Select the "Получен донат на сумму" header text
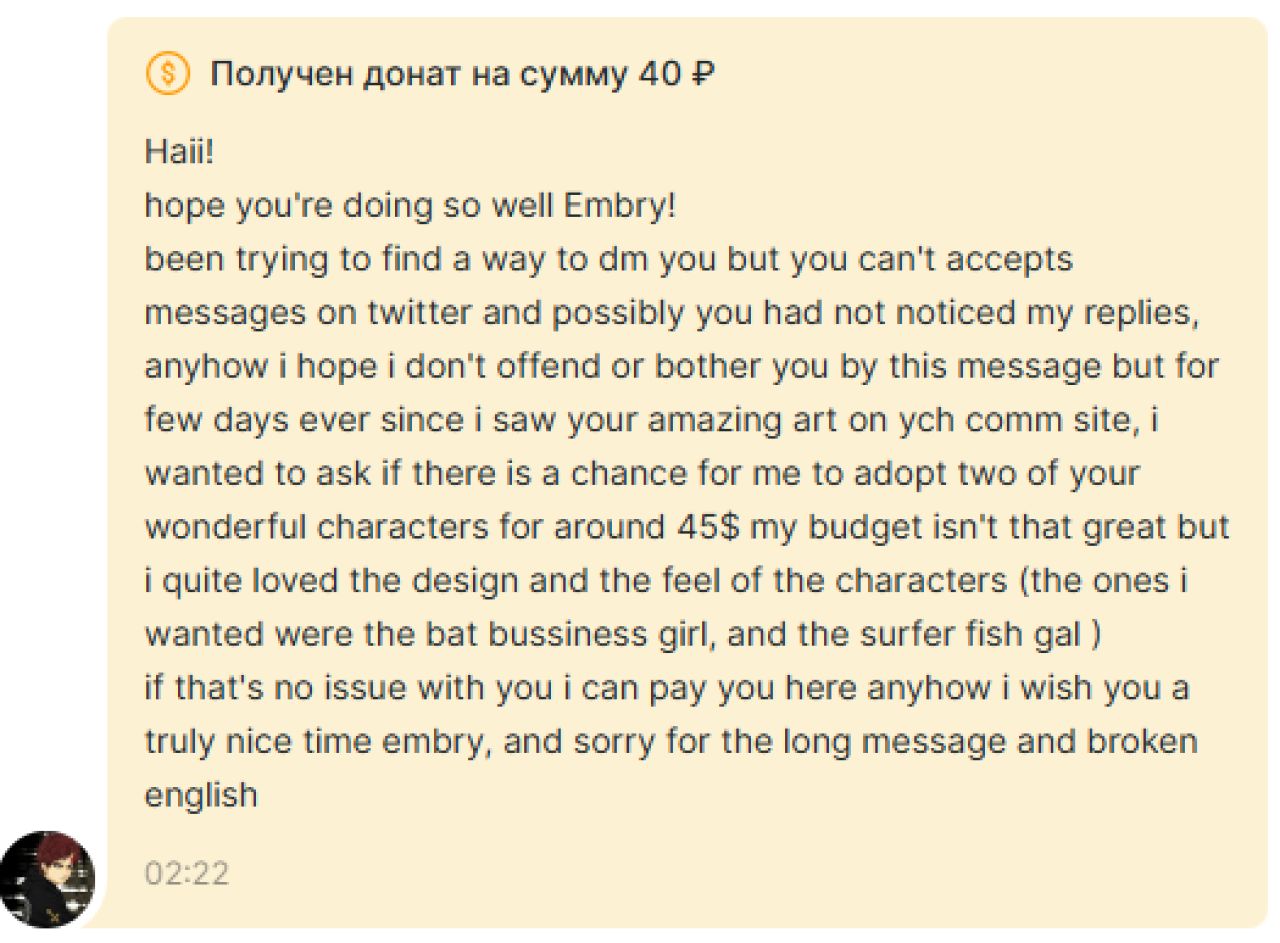 click(418, 74)
